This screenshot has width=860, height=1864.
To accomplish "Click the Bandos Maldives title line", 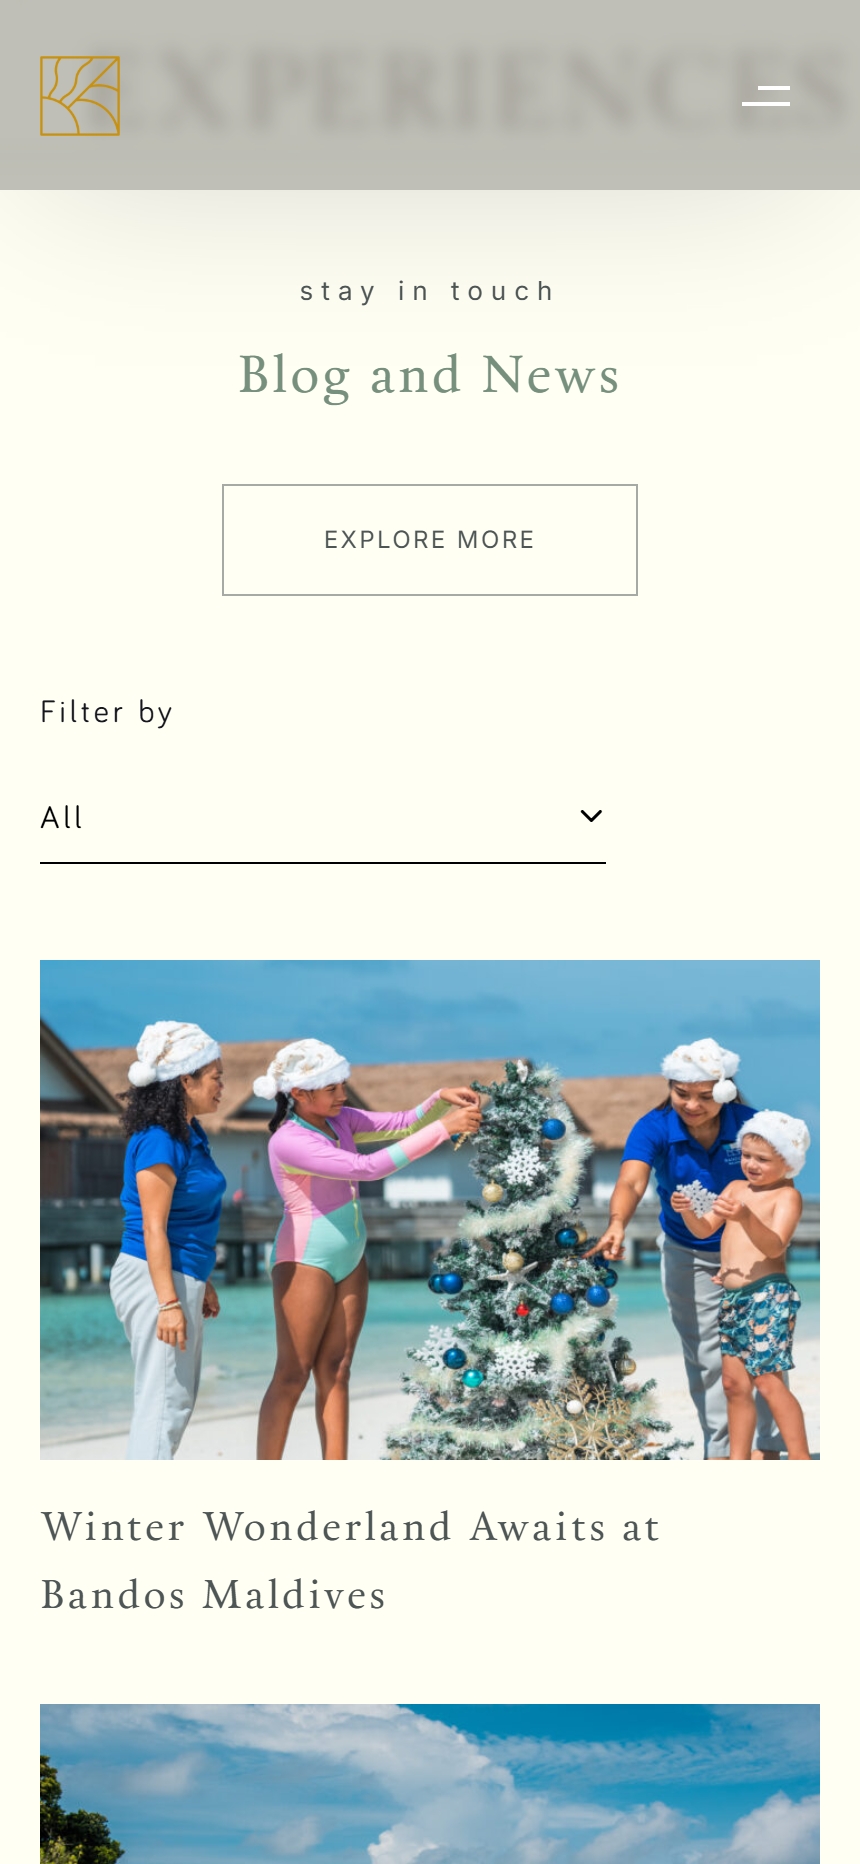I will pyautogui.click(x=213, y=1595).
